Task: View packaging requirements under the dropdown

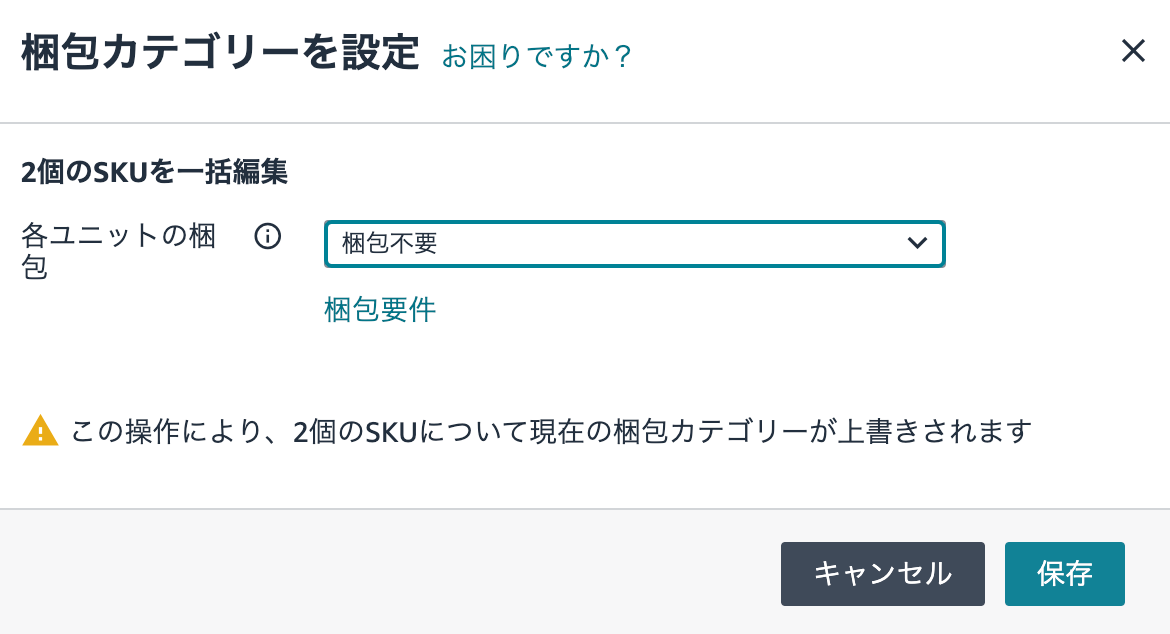Action: (x=380, y=310)
